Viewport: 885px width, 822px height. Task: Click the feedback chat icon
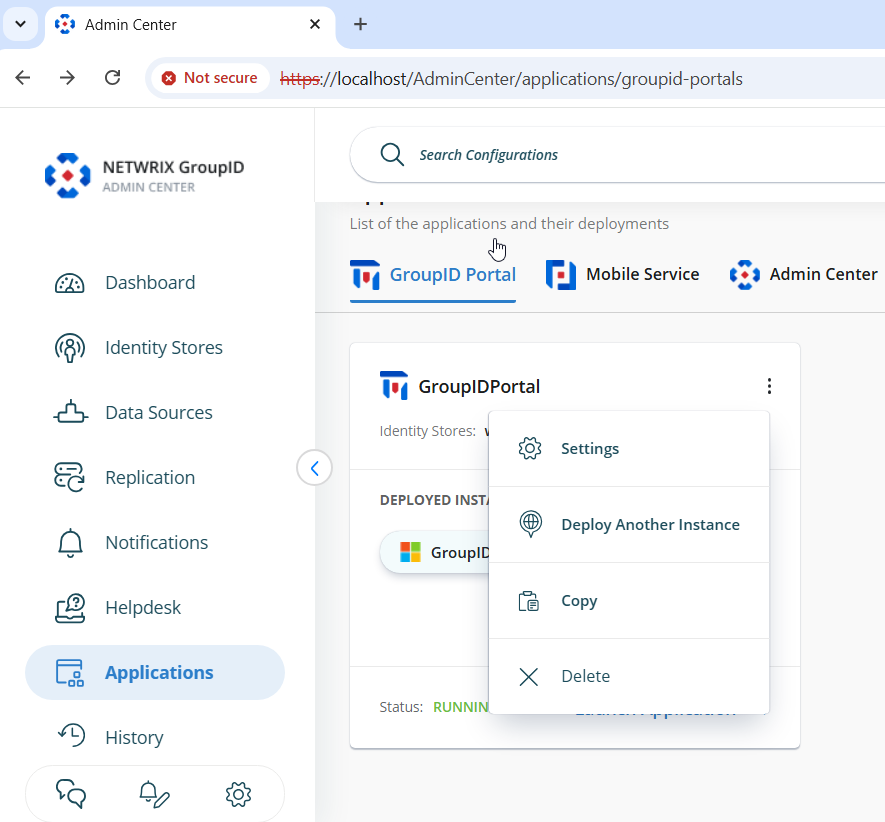[70, 794]
